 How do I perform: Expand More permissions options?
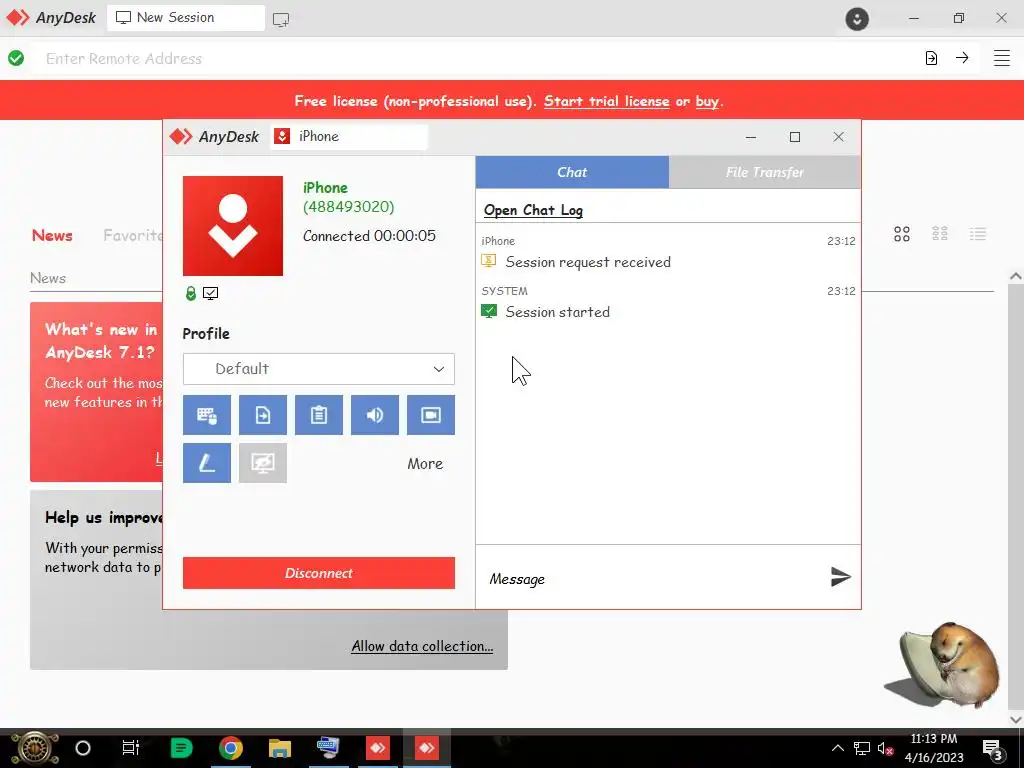tap(425, 464)
